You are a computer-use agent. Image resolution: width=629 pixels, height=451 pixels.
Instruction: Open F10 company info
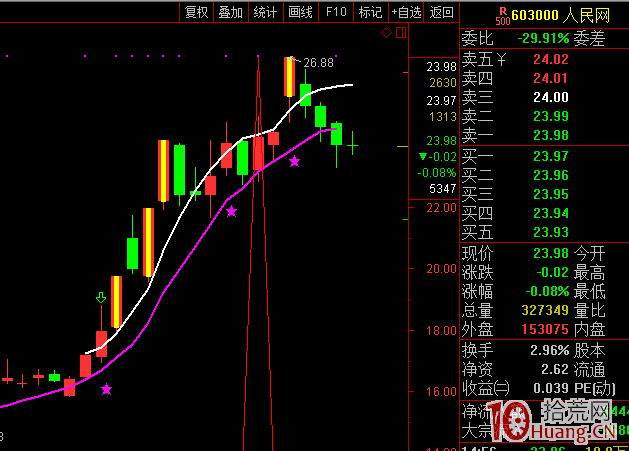[336, 12]
